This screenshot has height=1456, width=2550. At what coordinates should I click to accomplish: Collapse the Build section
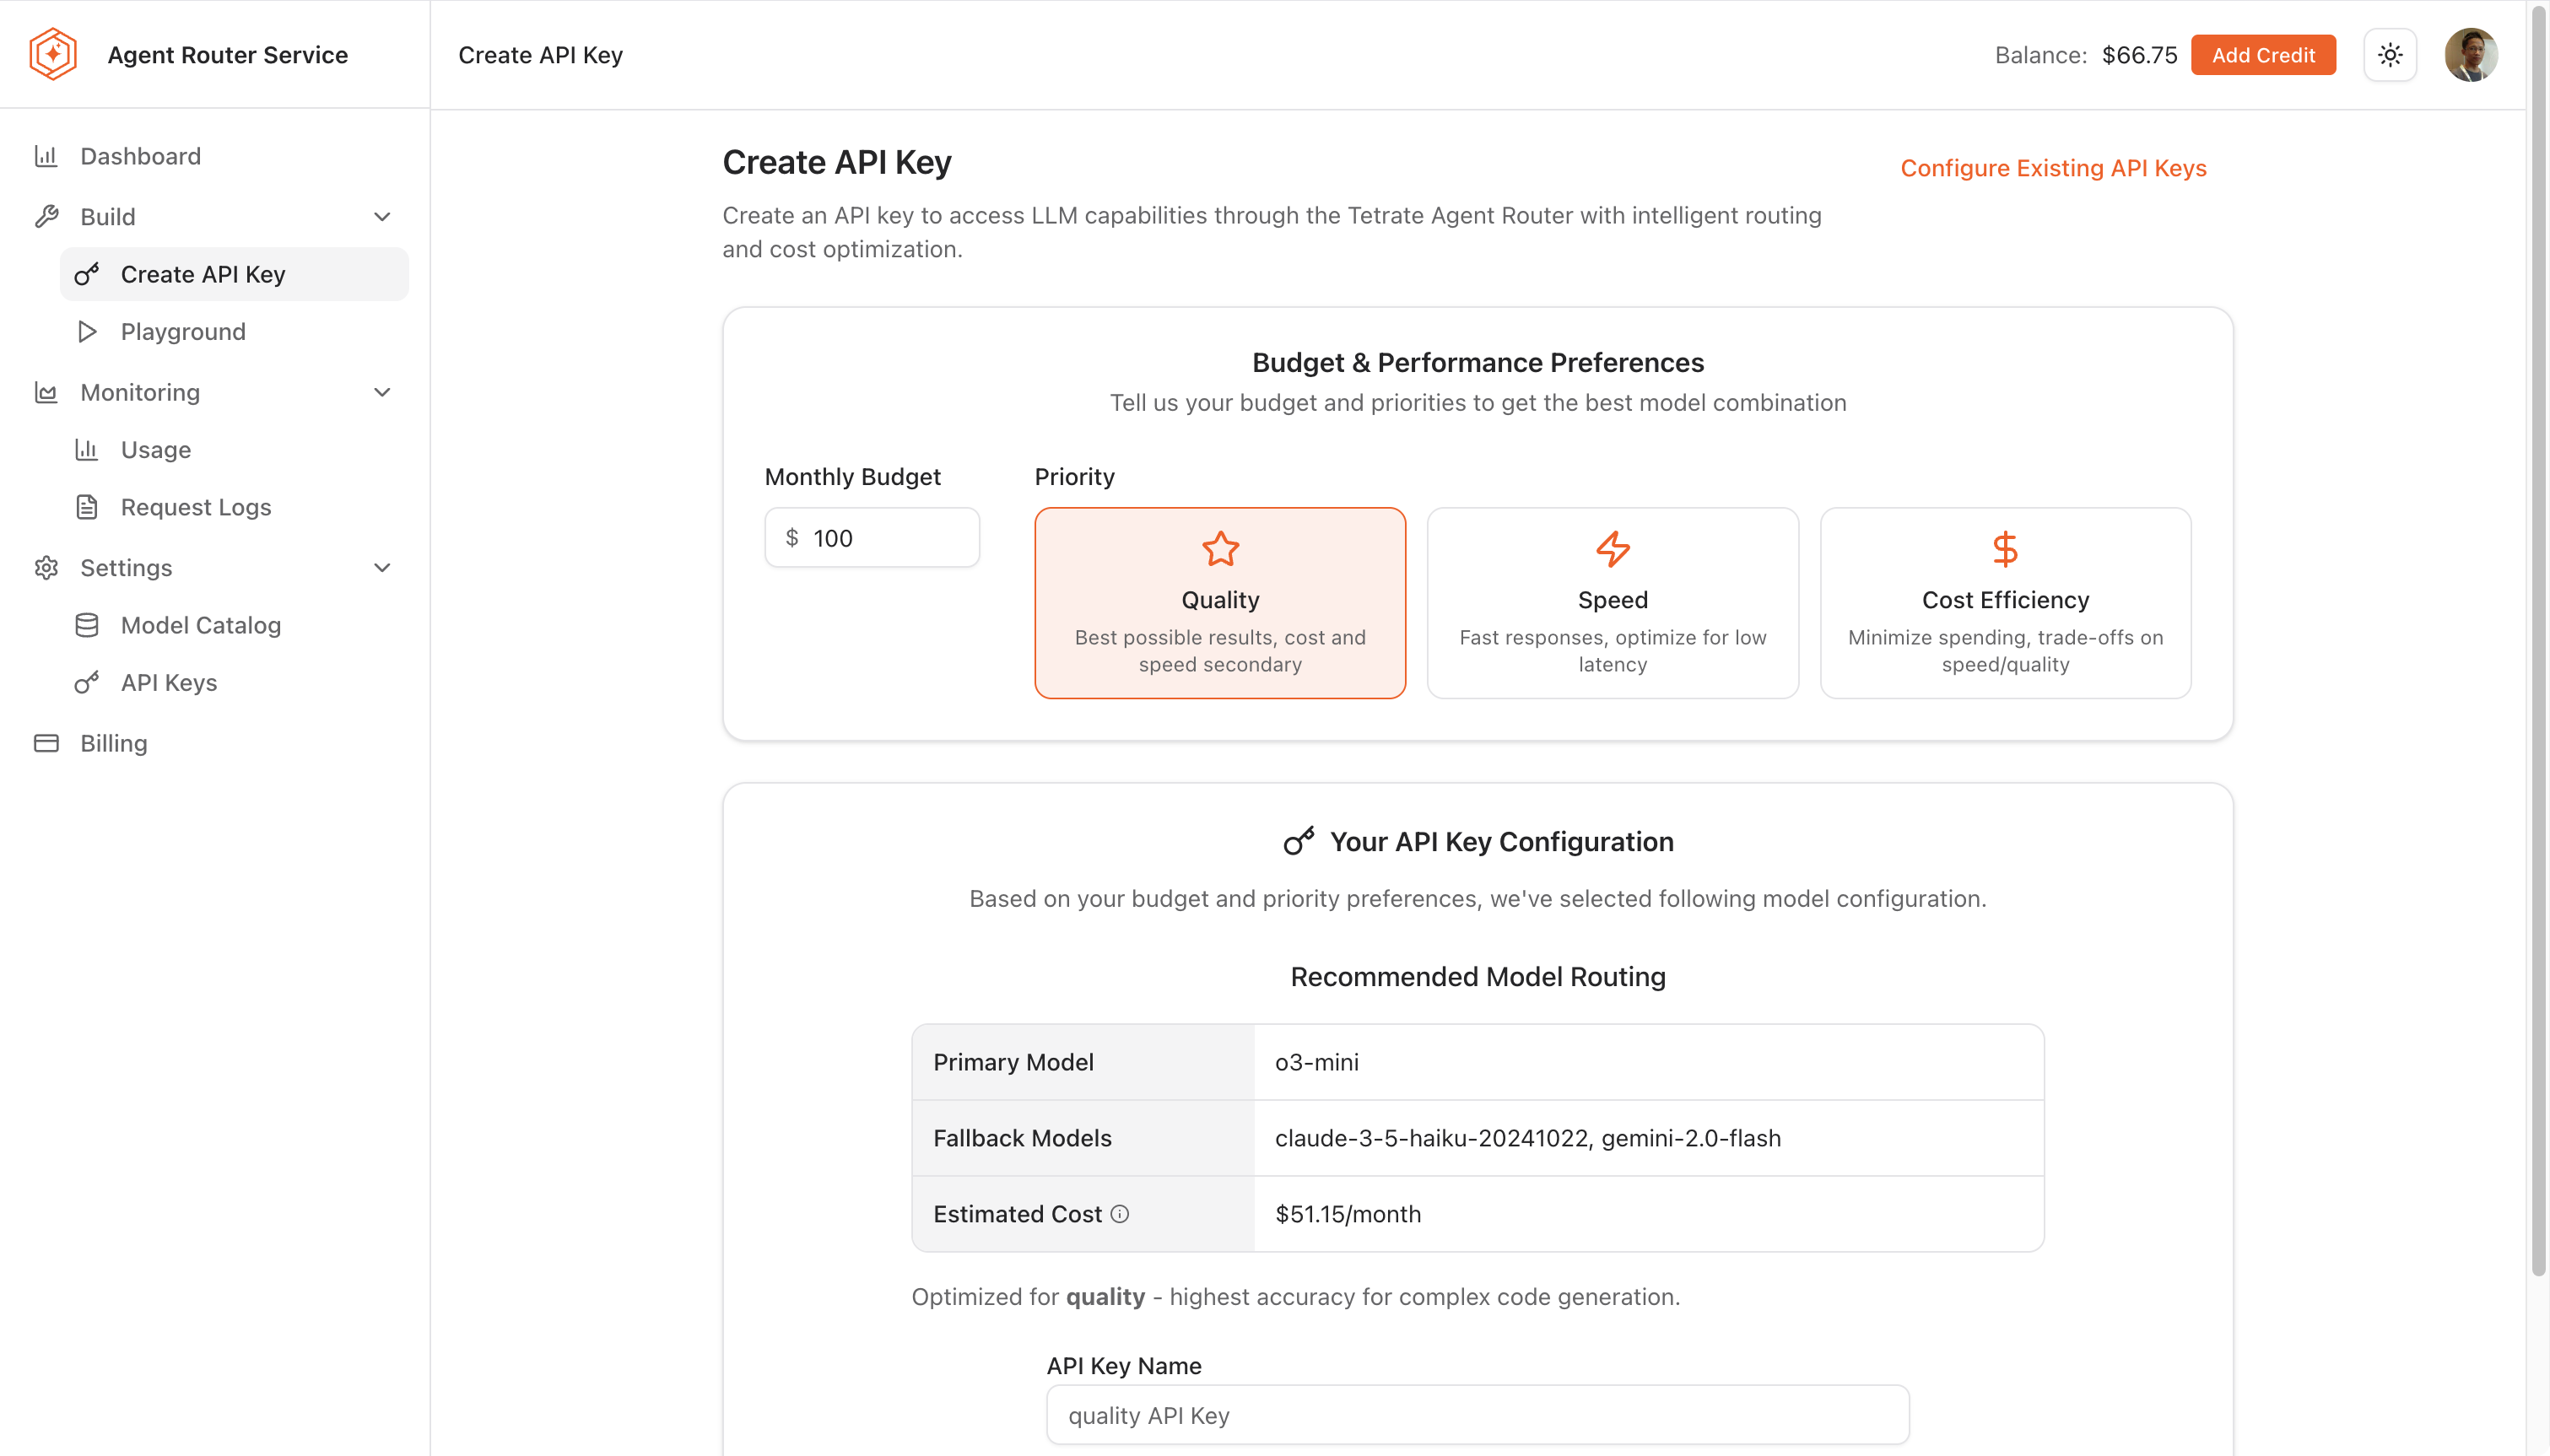(382, 216)
